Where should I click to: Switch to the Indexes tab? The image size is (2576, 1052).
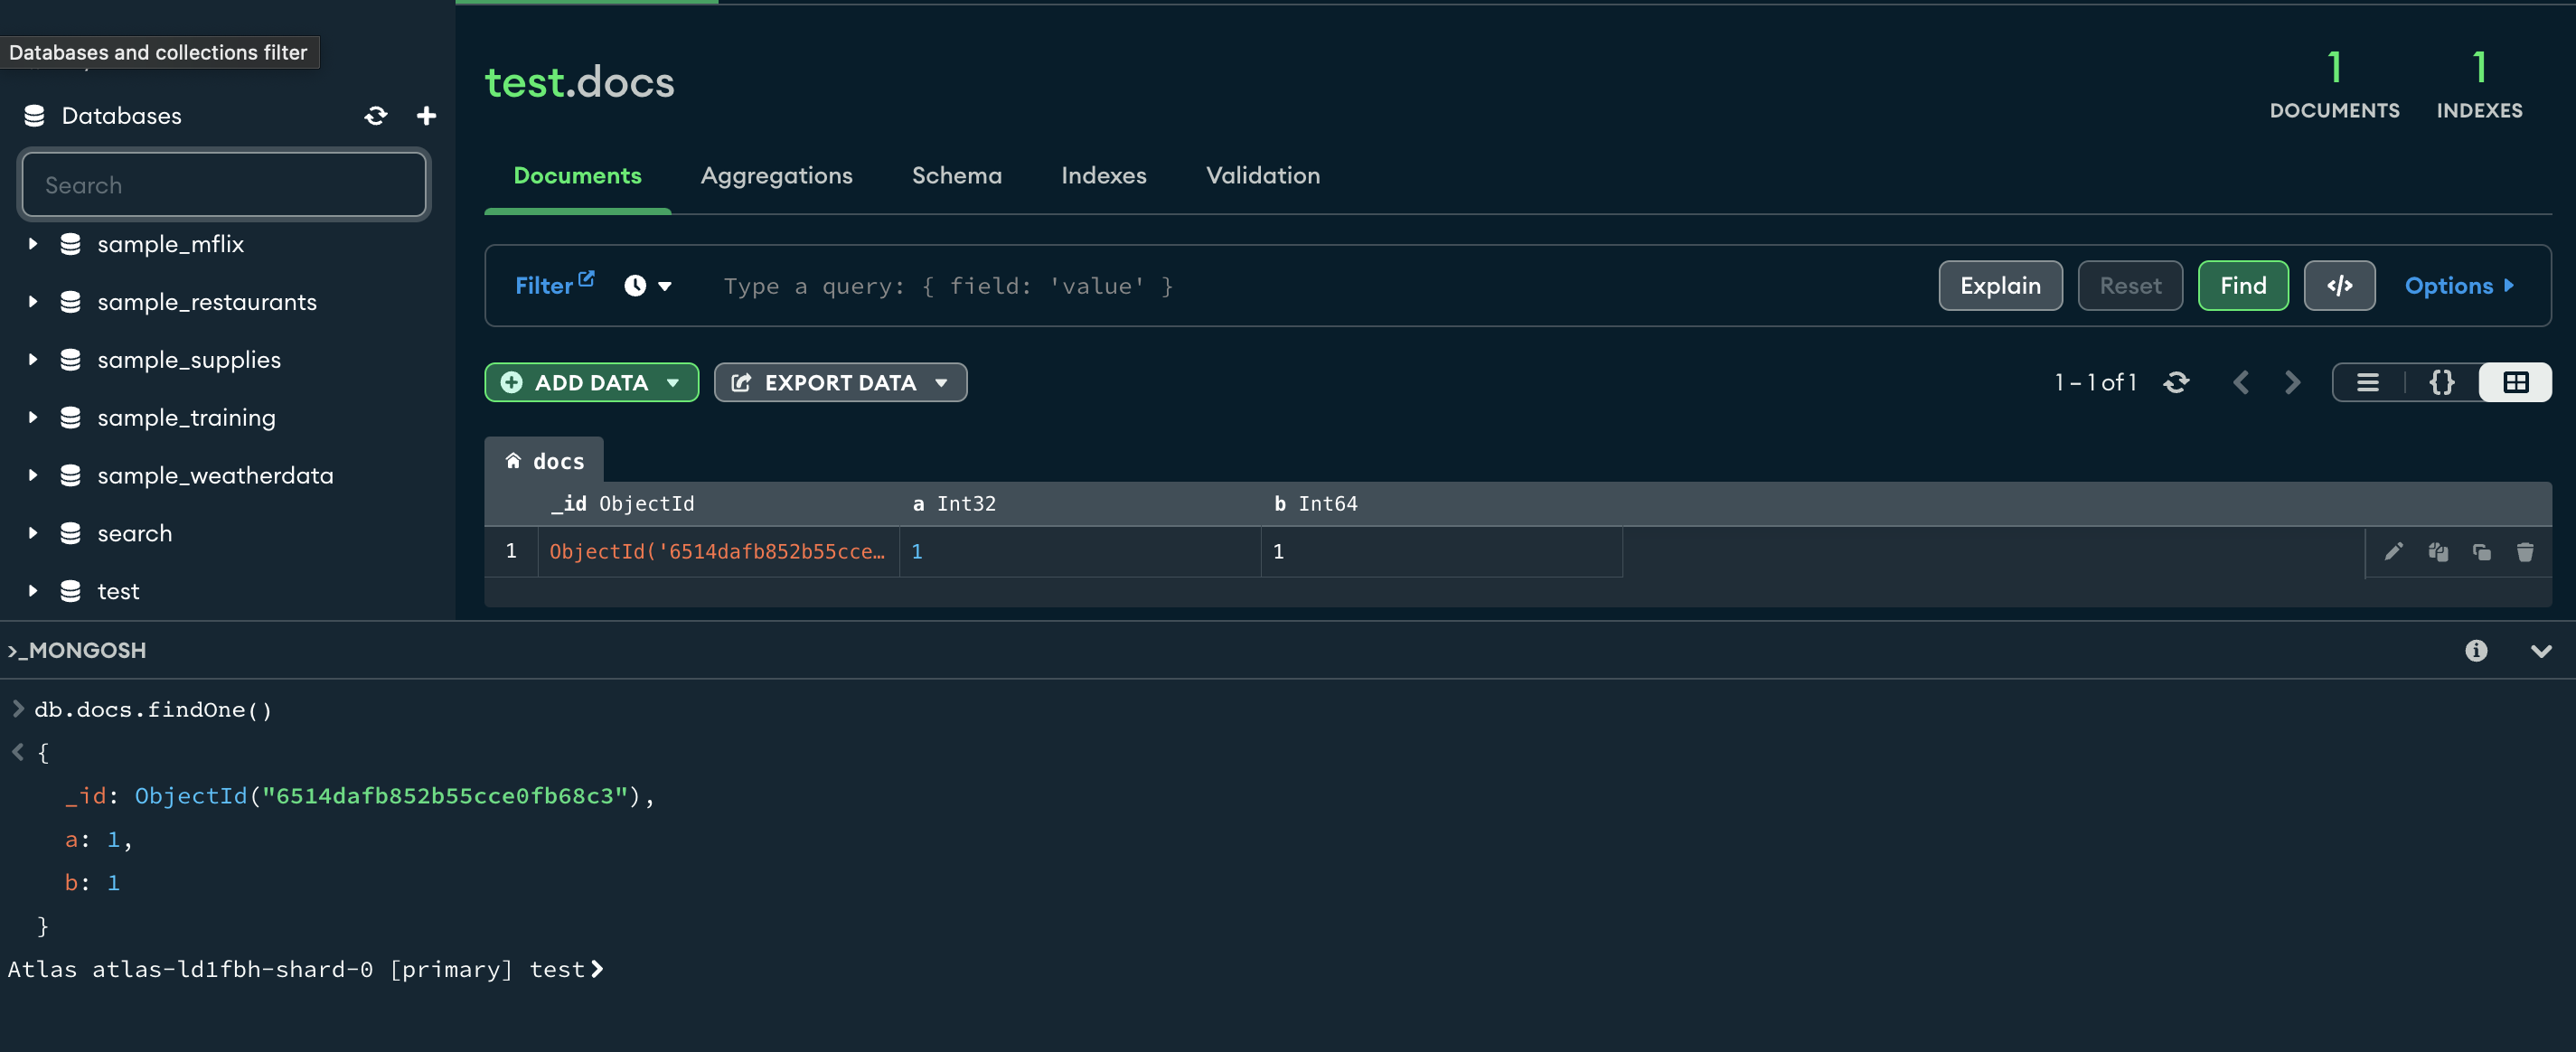tap(1103, 176)
